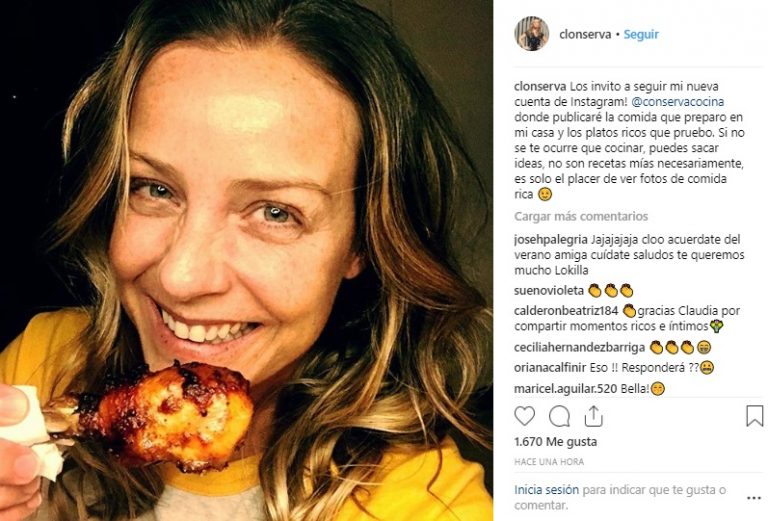The image size is (768, 521).
Task: Open josephalegria's profile from the comments
Action: pos(559,240)
